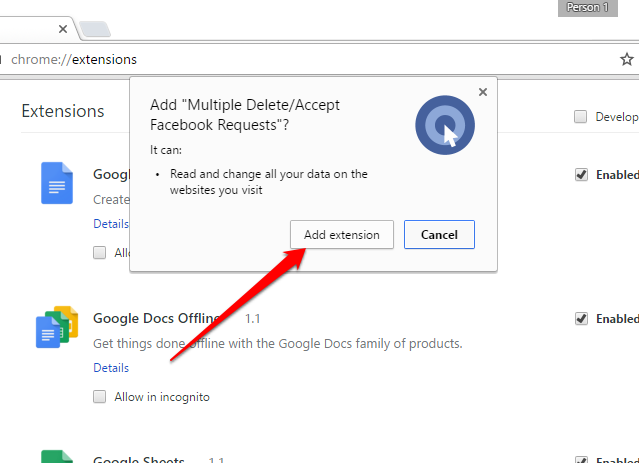The width and height of the screenshot is (639, 463).
Task: Click the Multiple Delete/Accept extension icon
Action: (x=445, y=125)
